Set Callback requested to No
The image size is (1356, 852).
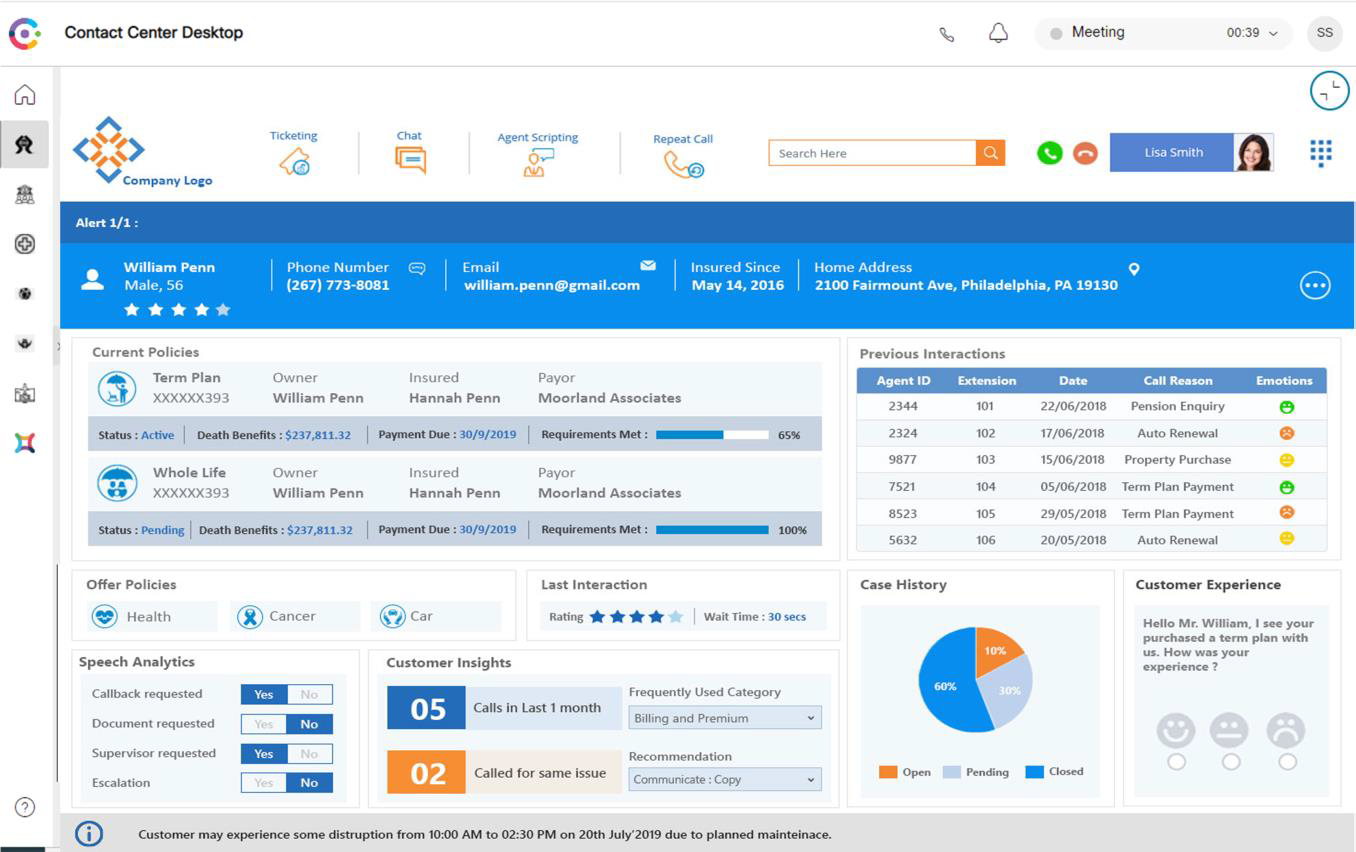310,694
